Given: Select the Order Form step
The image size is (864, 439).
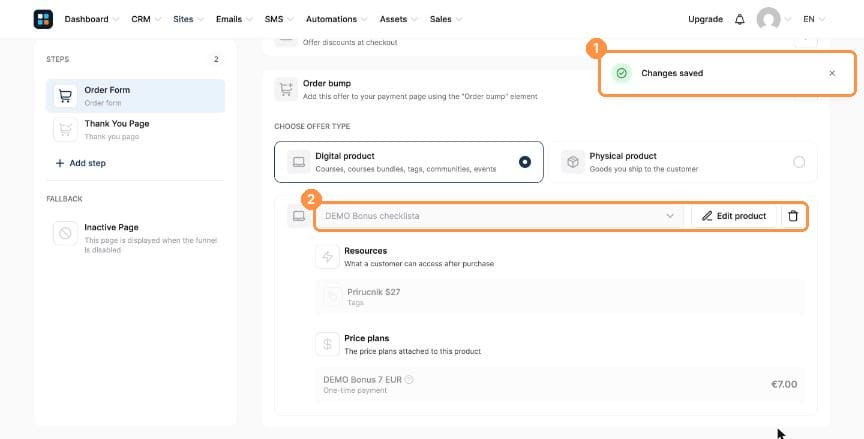Looking at the screenshot, I should click(136, 96).
